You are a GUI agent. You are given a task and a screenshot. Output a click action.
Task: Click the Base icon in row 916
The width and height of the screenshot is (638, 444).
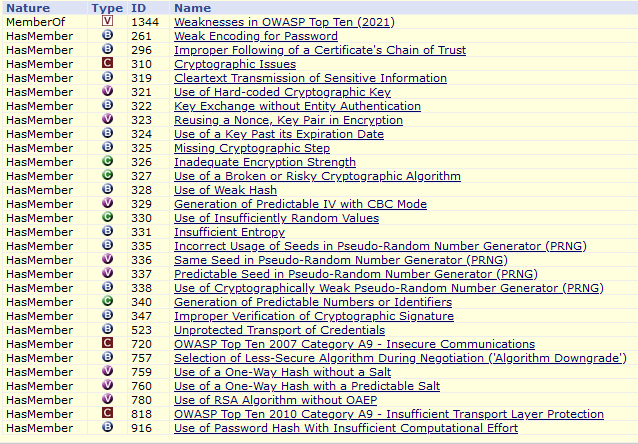[x=107, y=427]
